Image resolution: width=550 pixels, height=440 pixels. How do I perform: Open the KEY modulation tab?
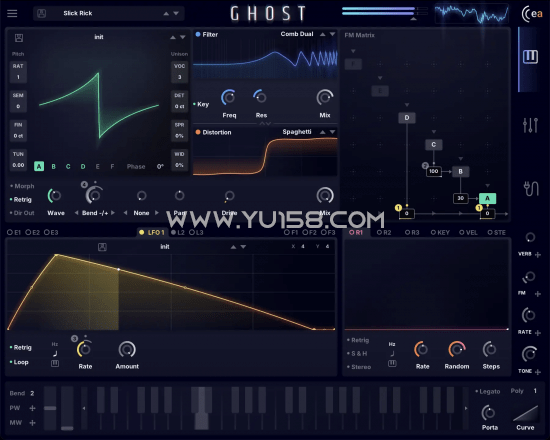pos(440,232)
